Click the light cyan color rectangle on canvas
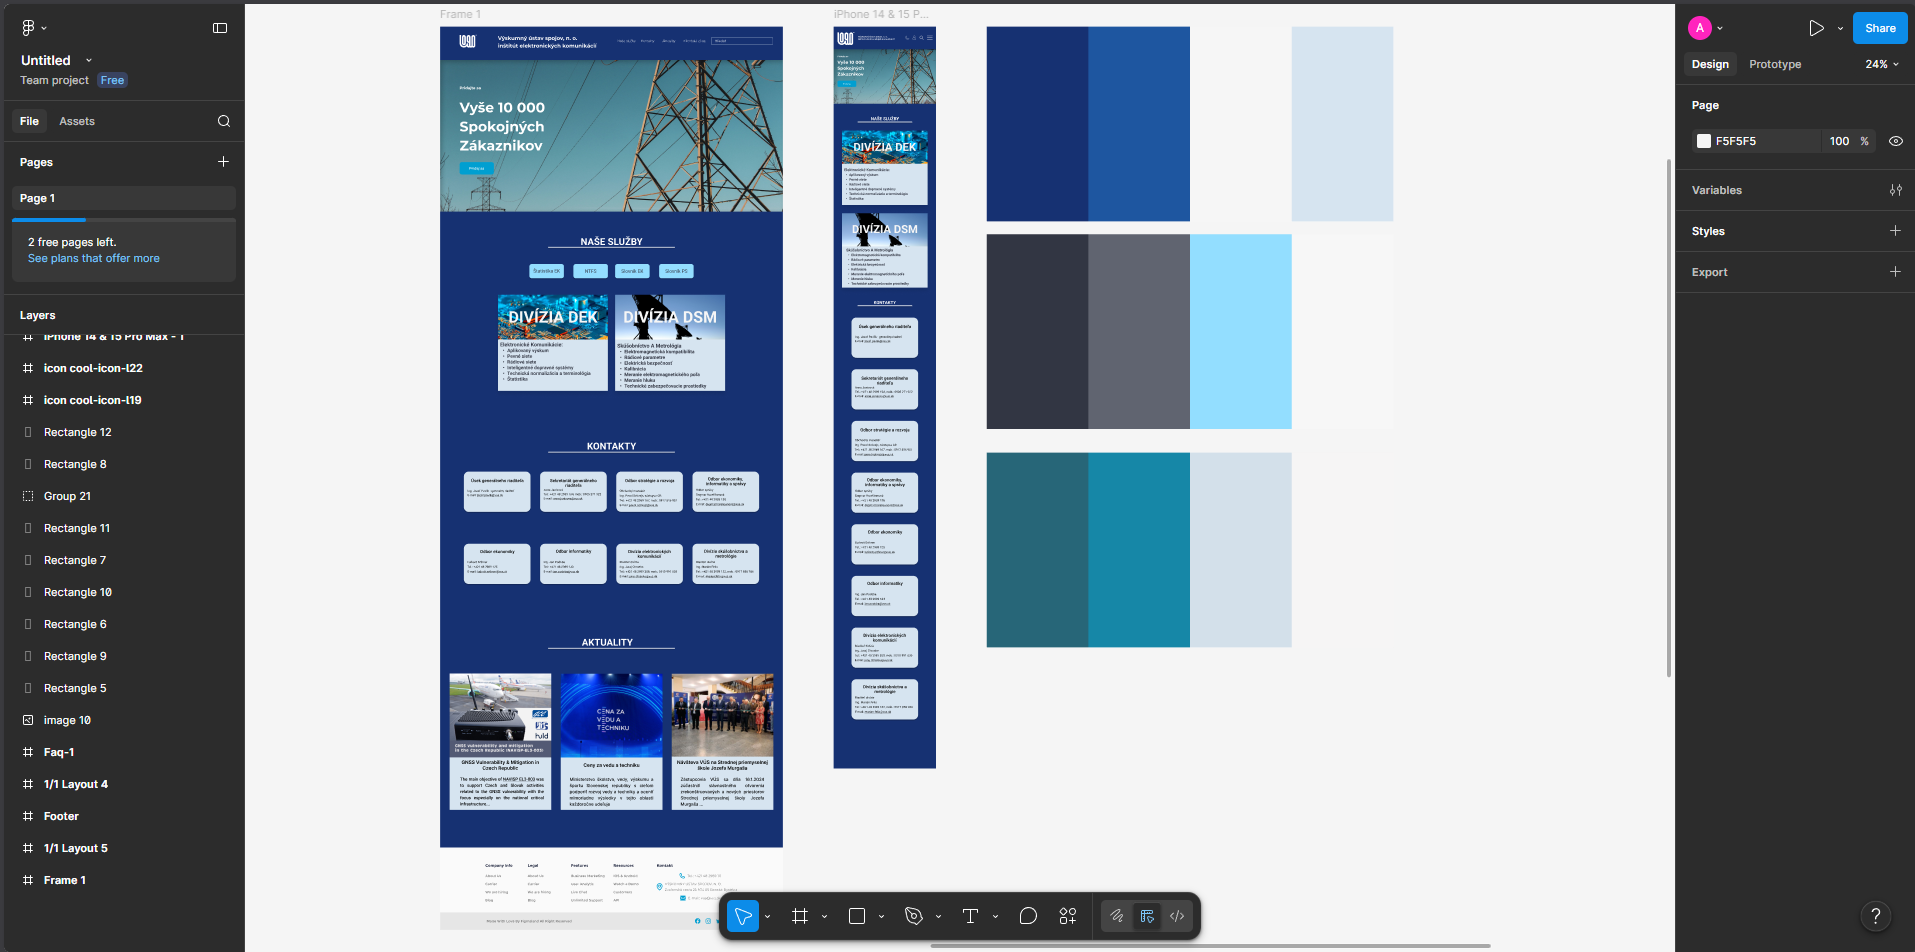 [1240, 331]
